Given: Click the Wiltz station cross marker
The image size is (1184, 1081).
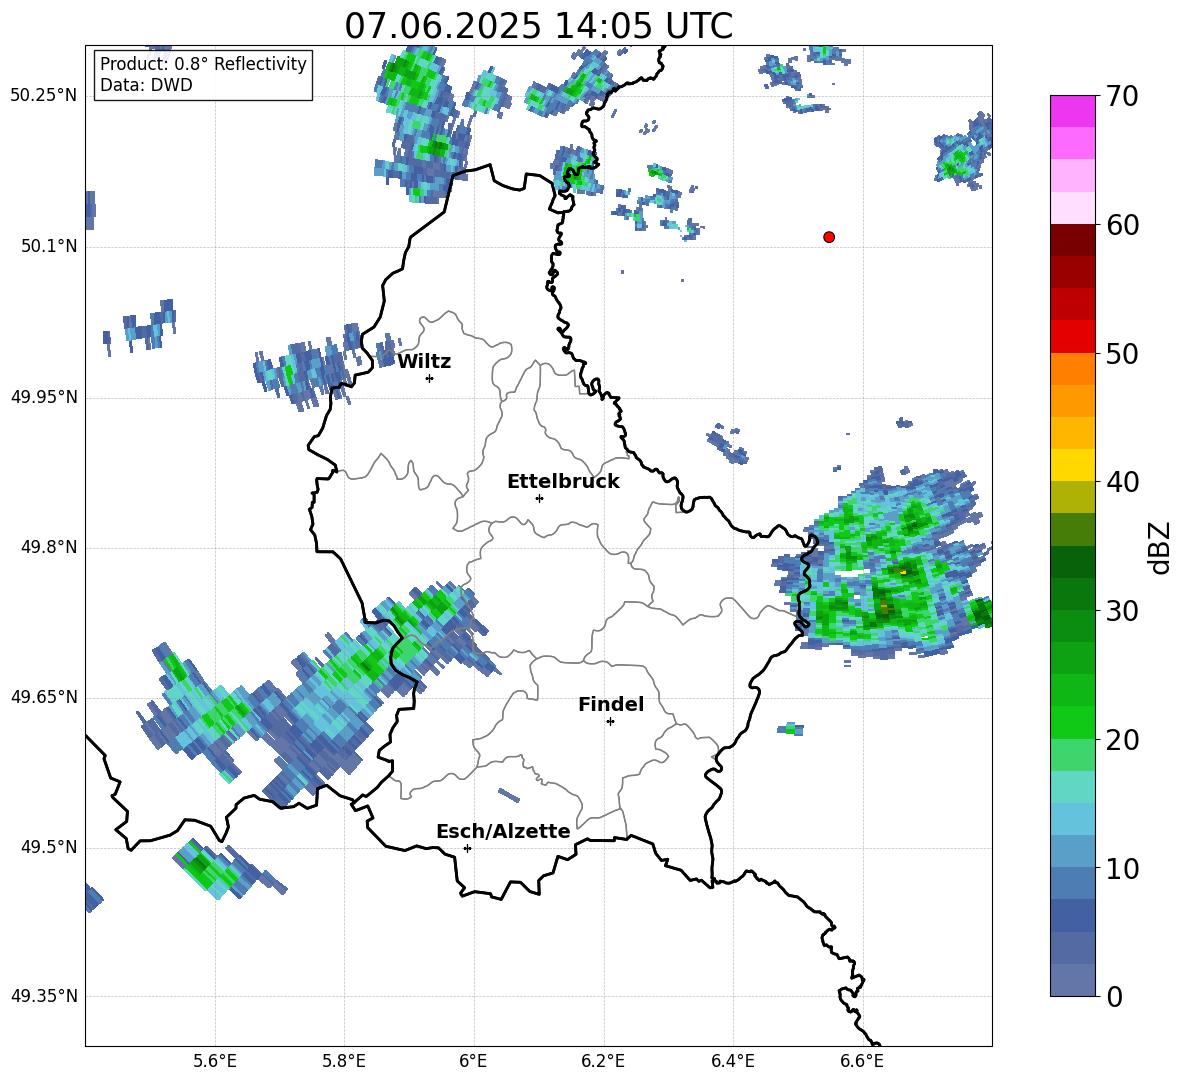Looking at the screenshot, I should point(430,378).
